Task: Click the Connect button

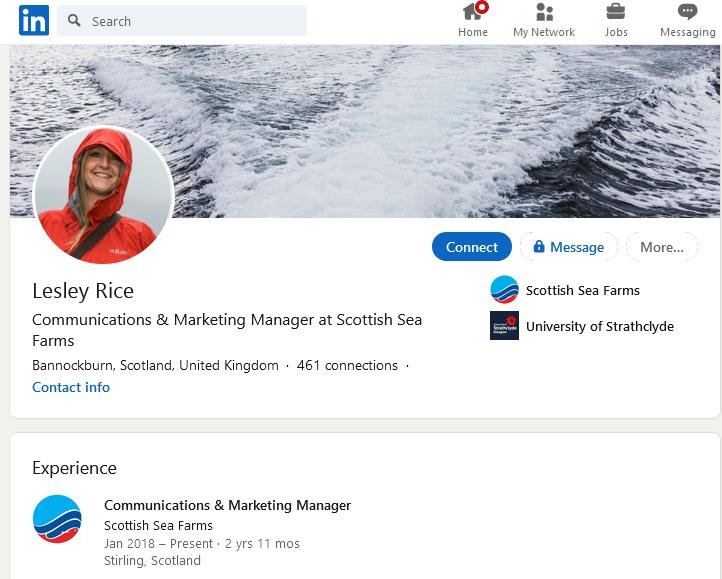Action: click(472, 247)
